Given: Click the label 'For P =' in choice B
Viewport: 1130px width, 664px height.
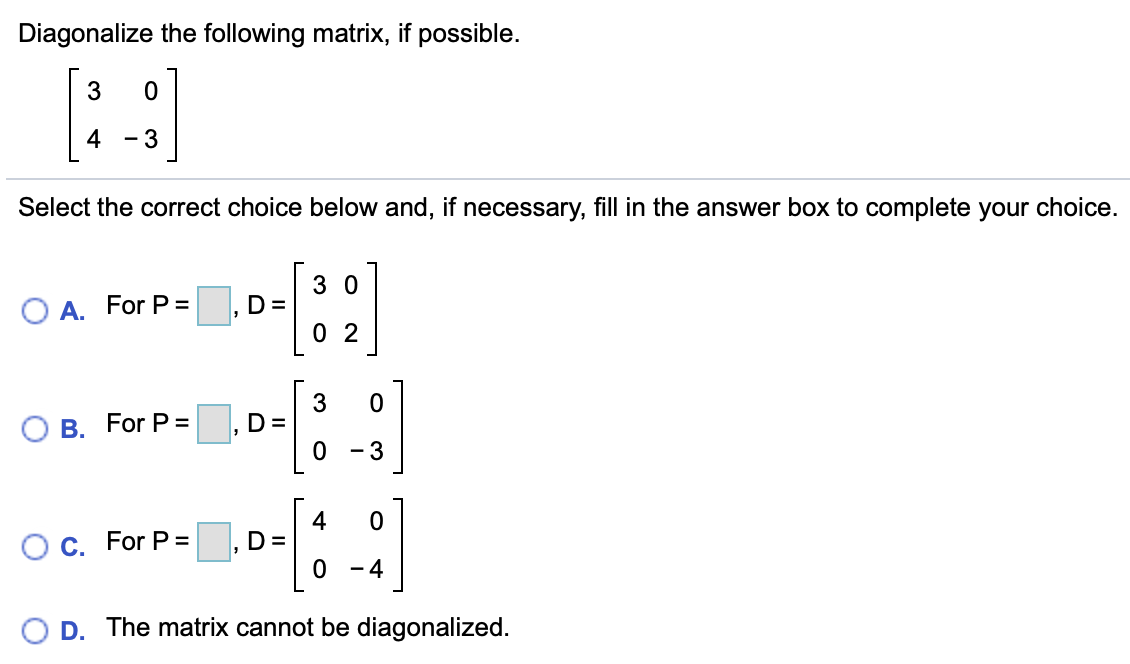Looking at the screenshot, I should [x=146, y=423].
